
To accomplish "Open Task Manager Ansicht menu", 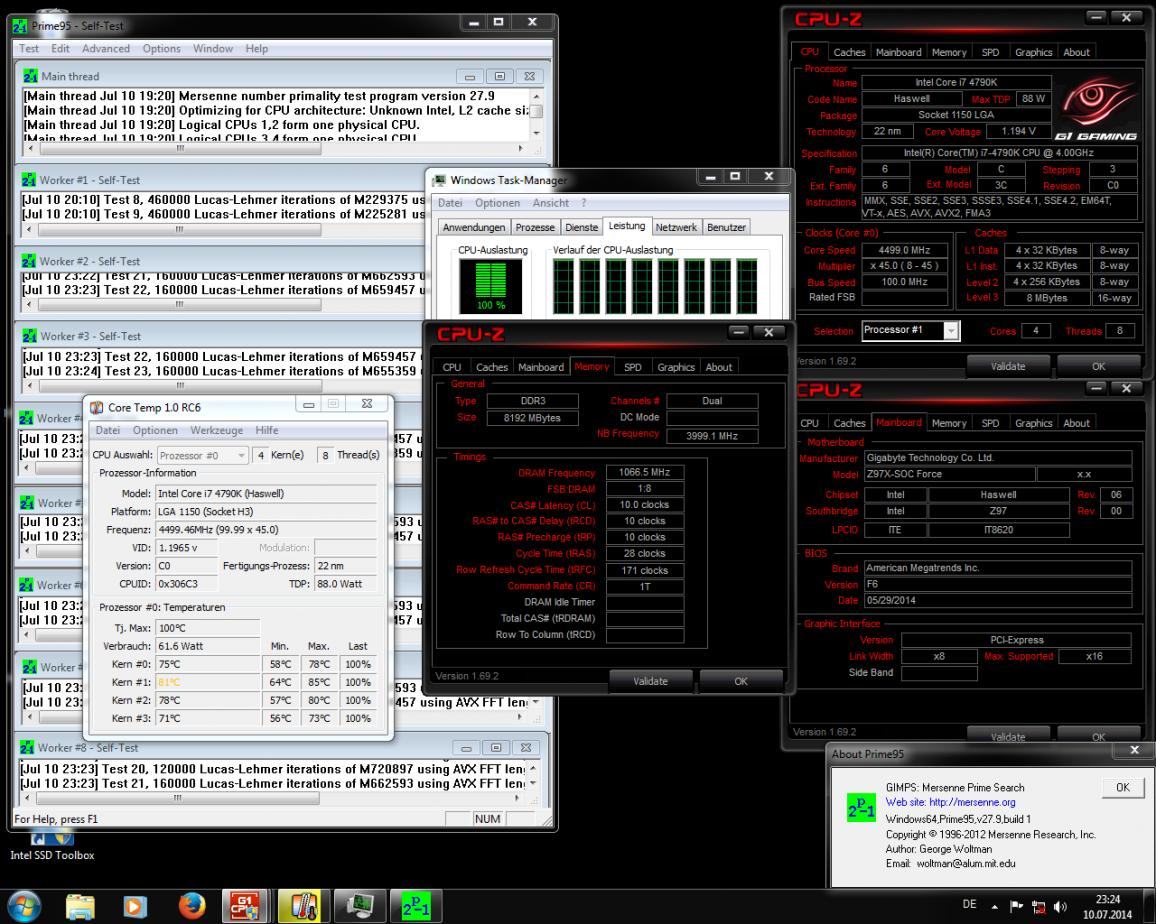I will (x=551, y=203).
